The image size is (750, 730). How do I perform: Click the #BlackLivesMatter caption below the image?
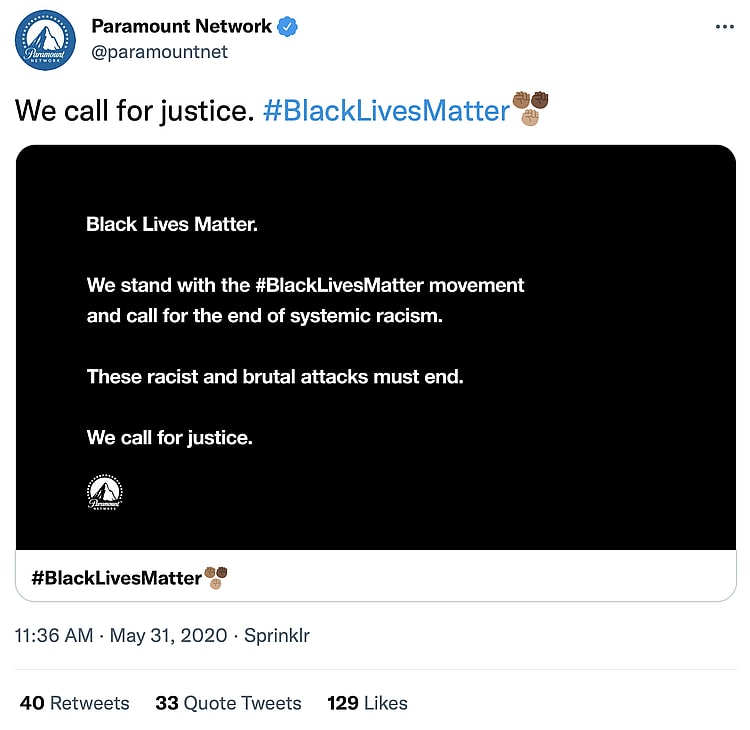116,578
